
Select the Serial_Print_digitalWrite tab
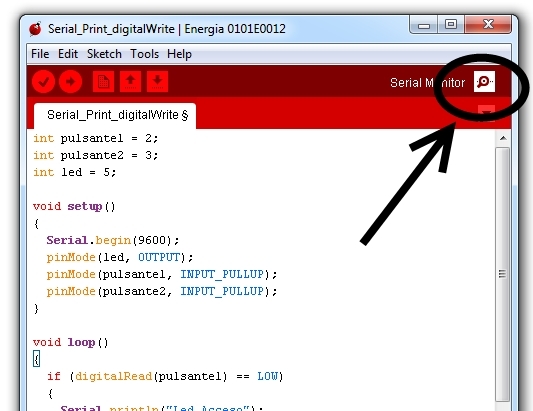tap(115, 115)
